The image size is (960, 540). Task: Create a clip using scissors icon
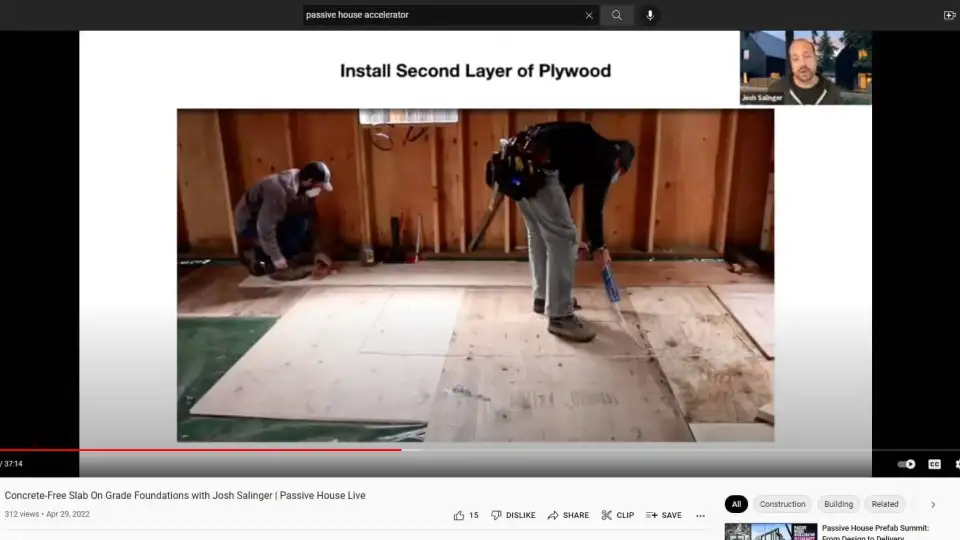(617, 516)
